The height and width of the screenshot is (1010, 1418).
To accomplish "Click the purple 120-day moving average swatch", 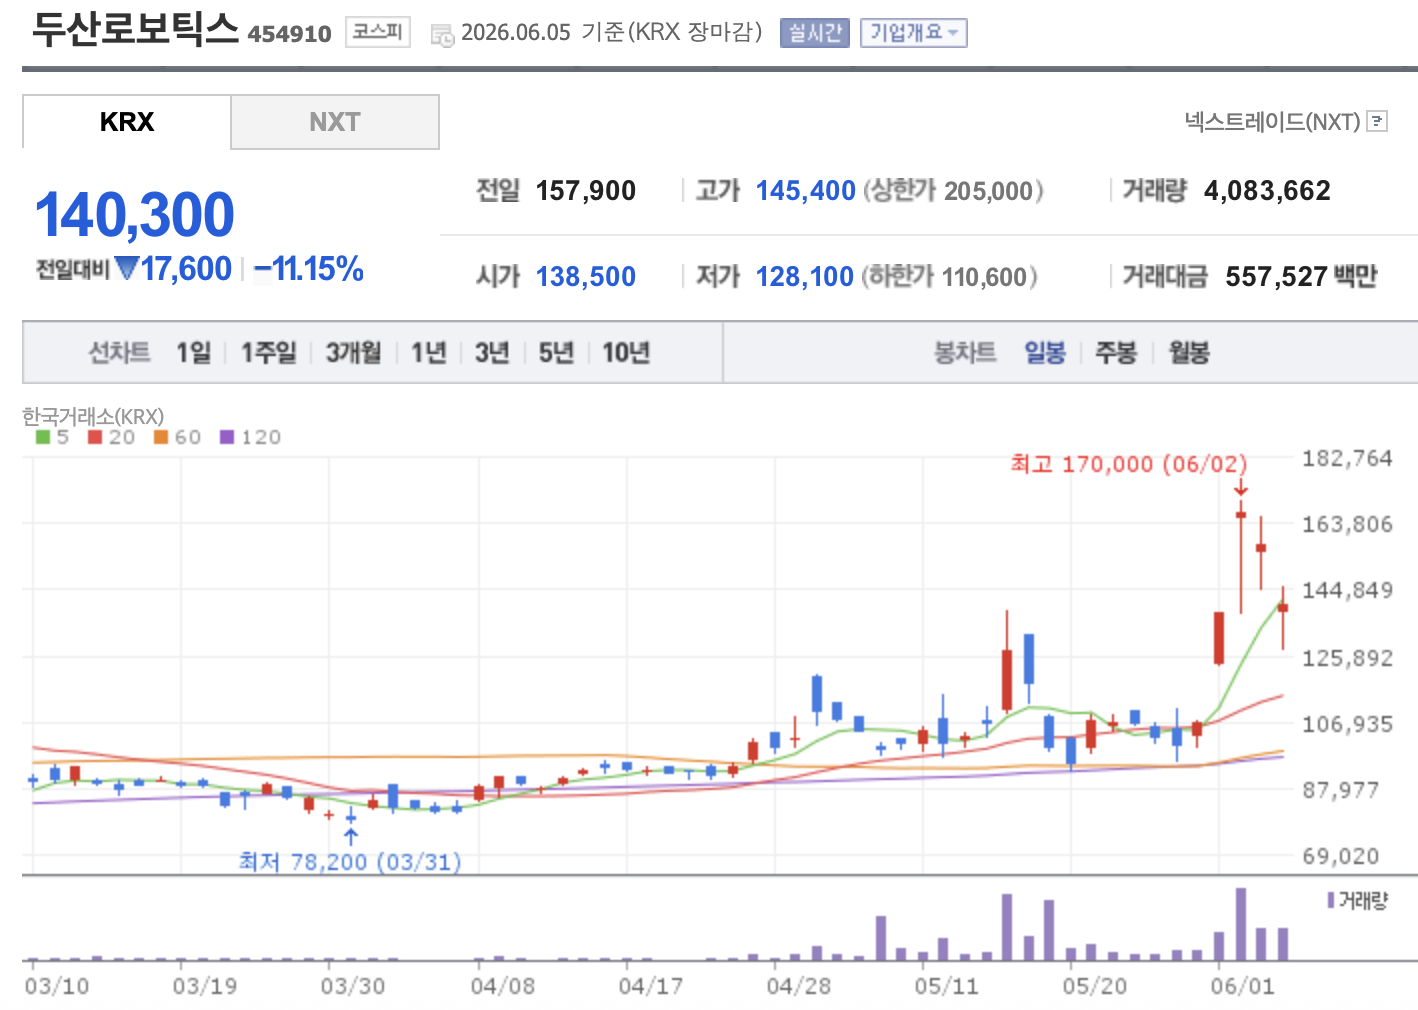I will click(x=227, y=437).
